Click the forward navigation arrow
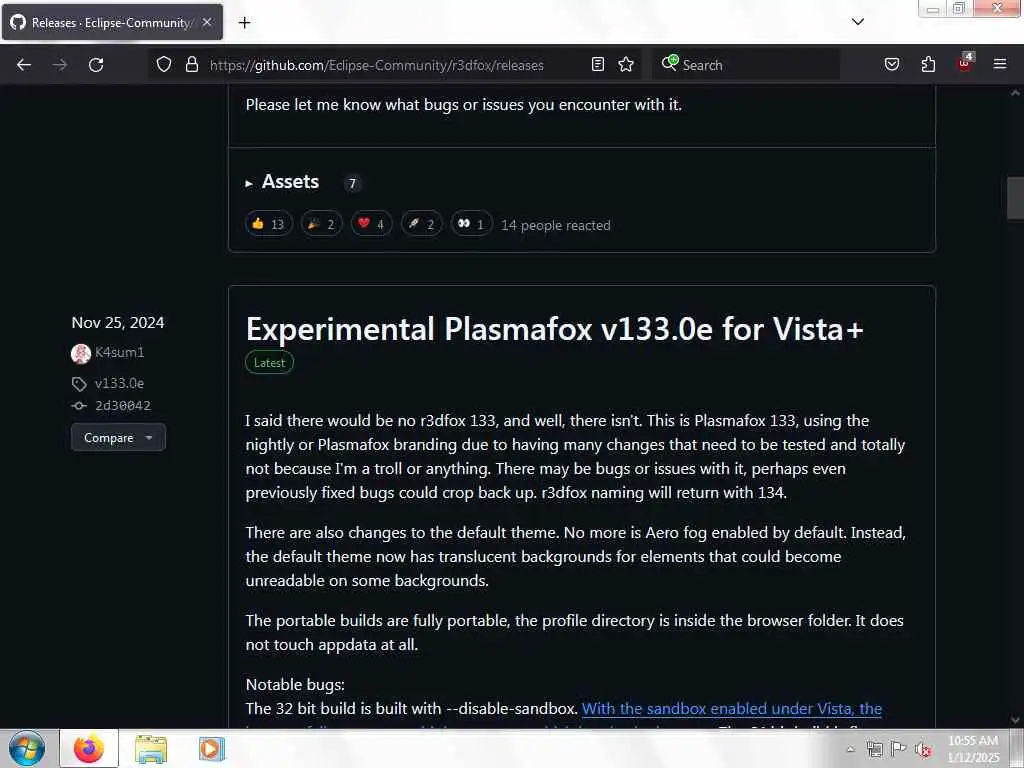The image size is (1024, 768). point(59,65)
